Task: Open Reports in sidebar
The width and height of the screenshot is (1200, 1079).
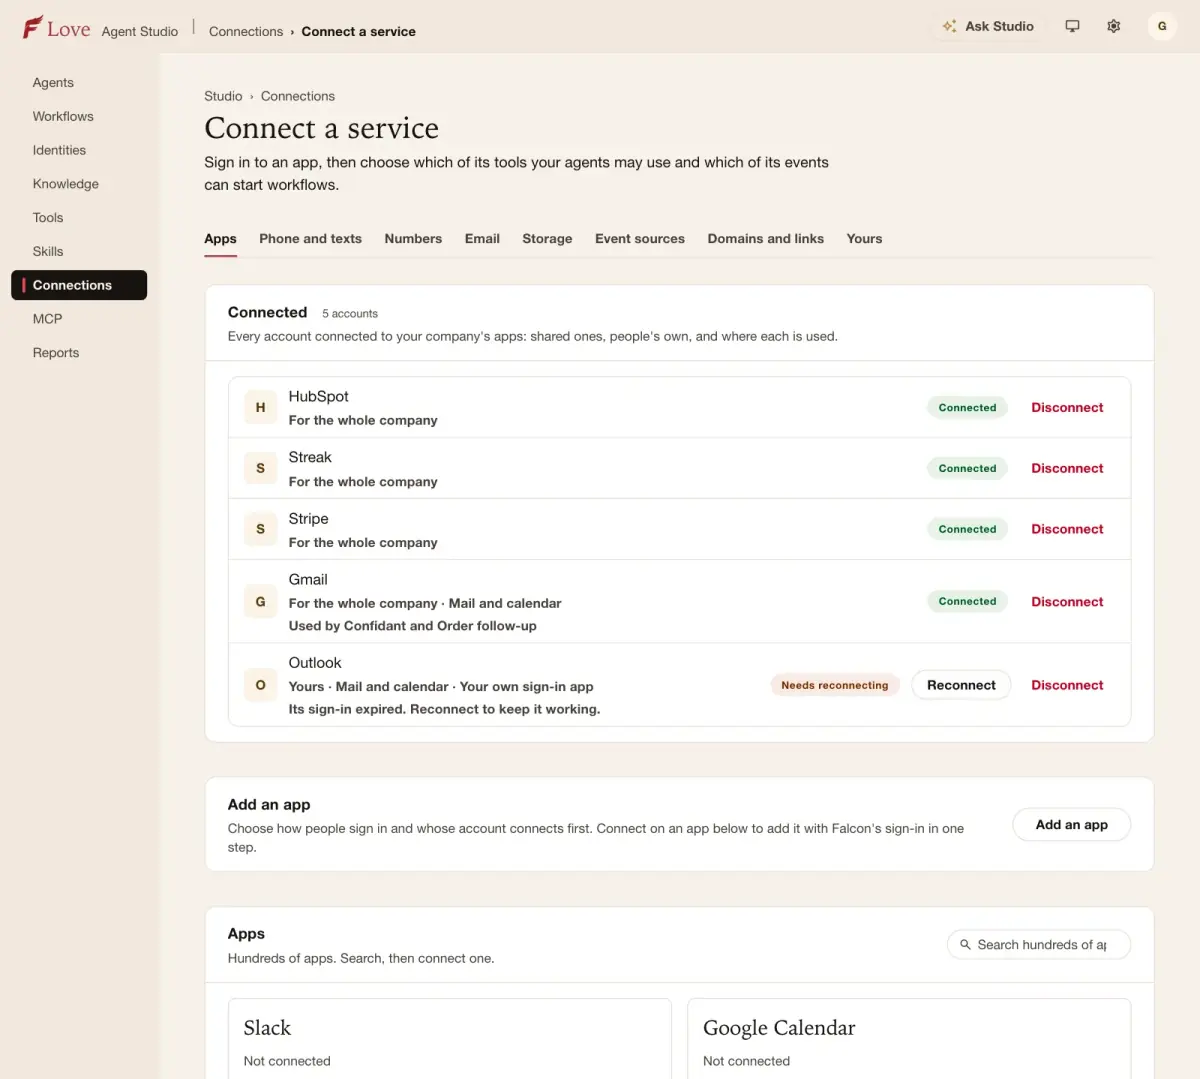Action: (x=79, y=353)
